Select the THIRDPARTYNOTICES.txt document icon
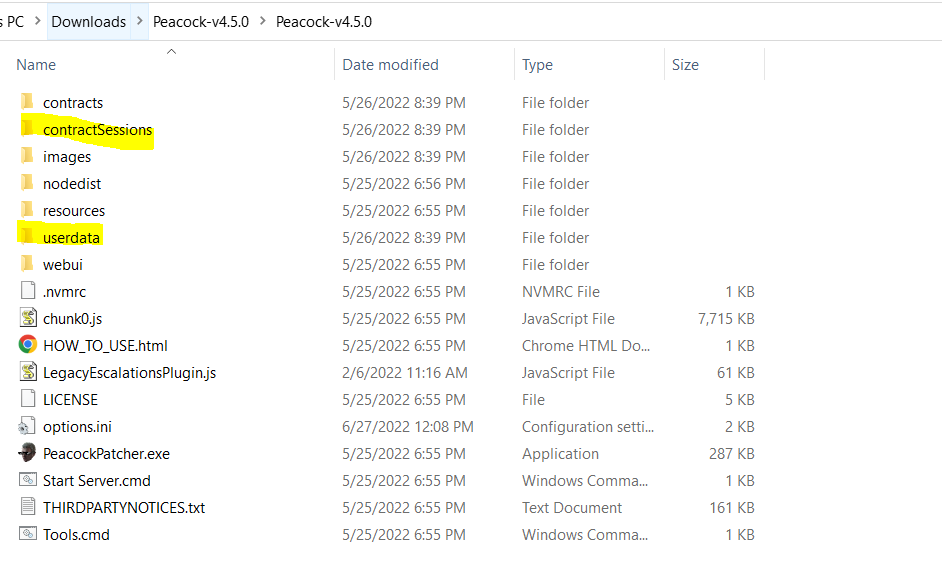Image resolution: width=942 pixels, height=585 pixels. click(x=27, y=507)
